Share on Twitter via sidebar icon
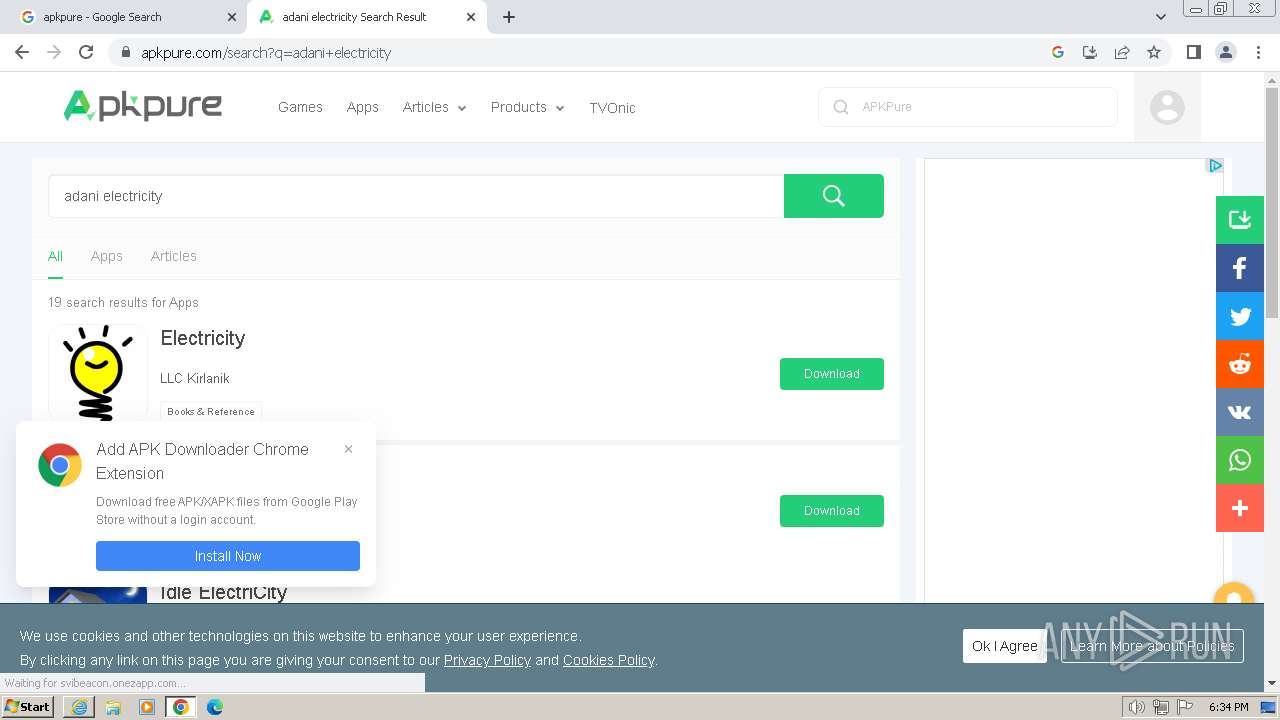This screenshot has width=1280, height=720. coord(1240,316)
